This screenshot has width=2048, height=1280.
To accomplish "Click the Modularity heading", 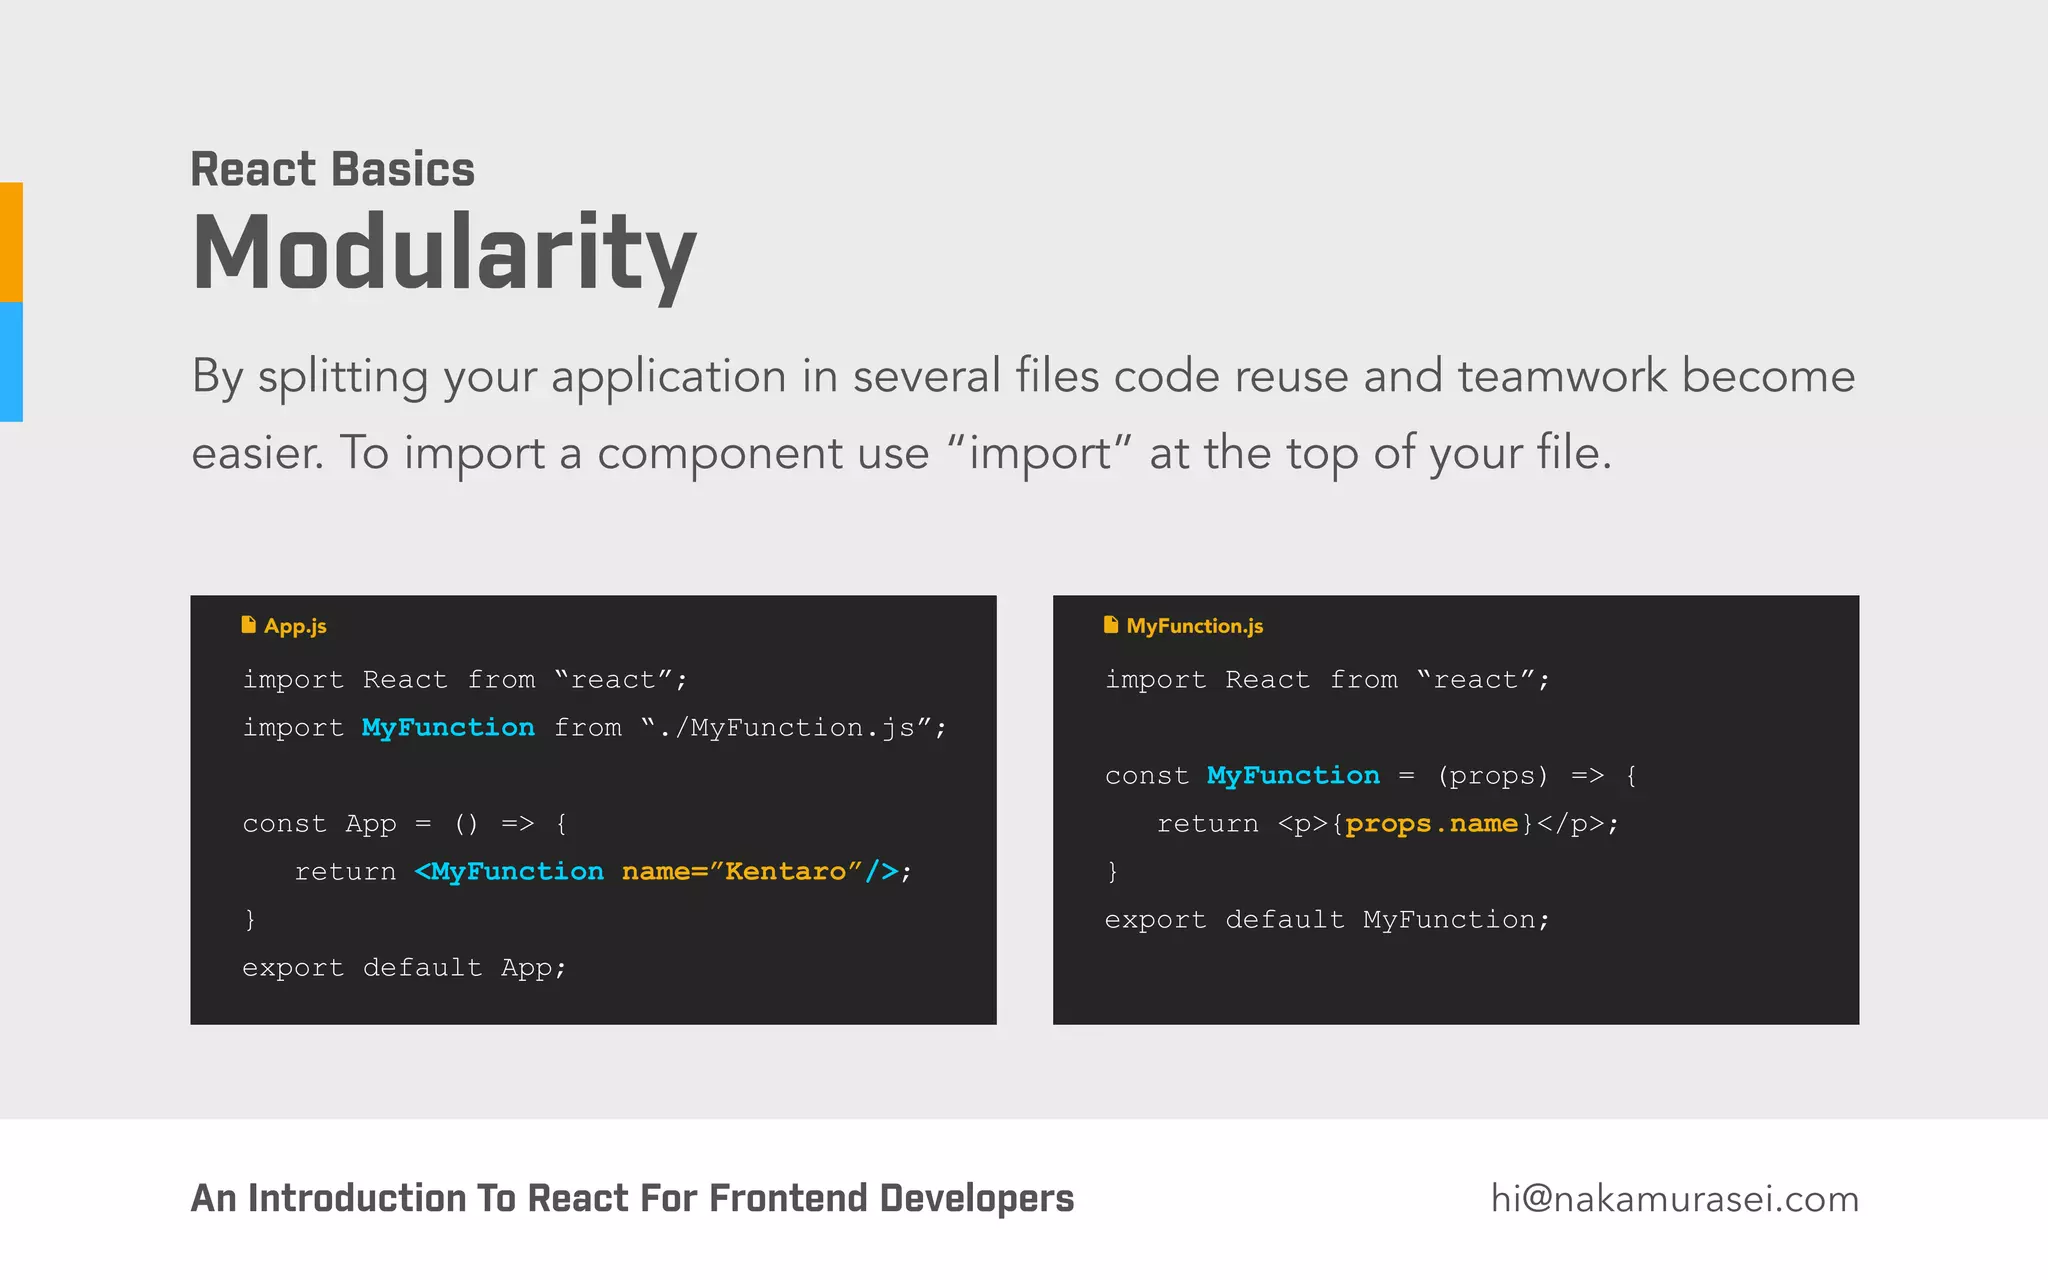I will pyautogui.click(x=444, y=252).
